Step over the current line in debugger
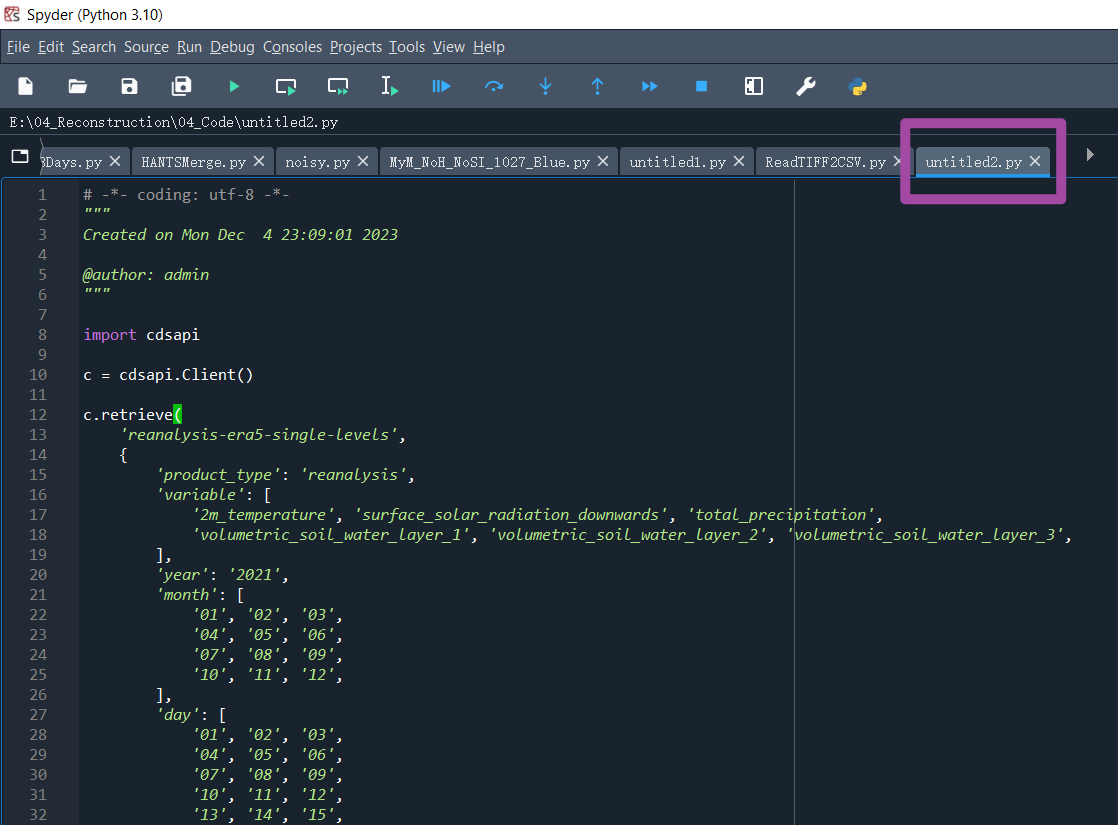The width and height of the screenshot is (1118, 825). [x=493, y=86]
